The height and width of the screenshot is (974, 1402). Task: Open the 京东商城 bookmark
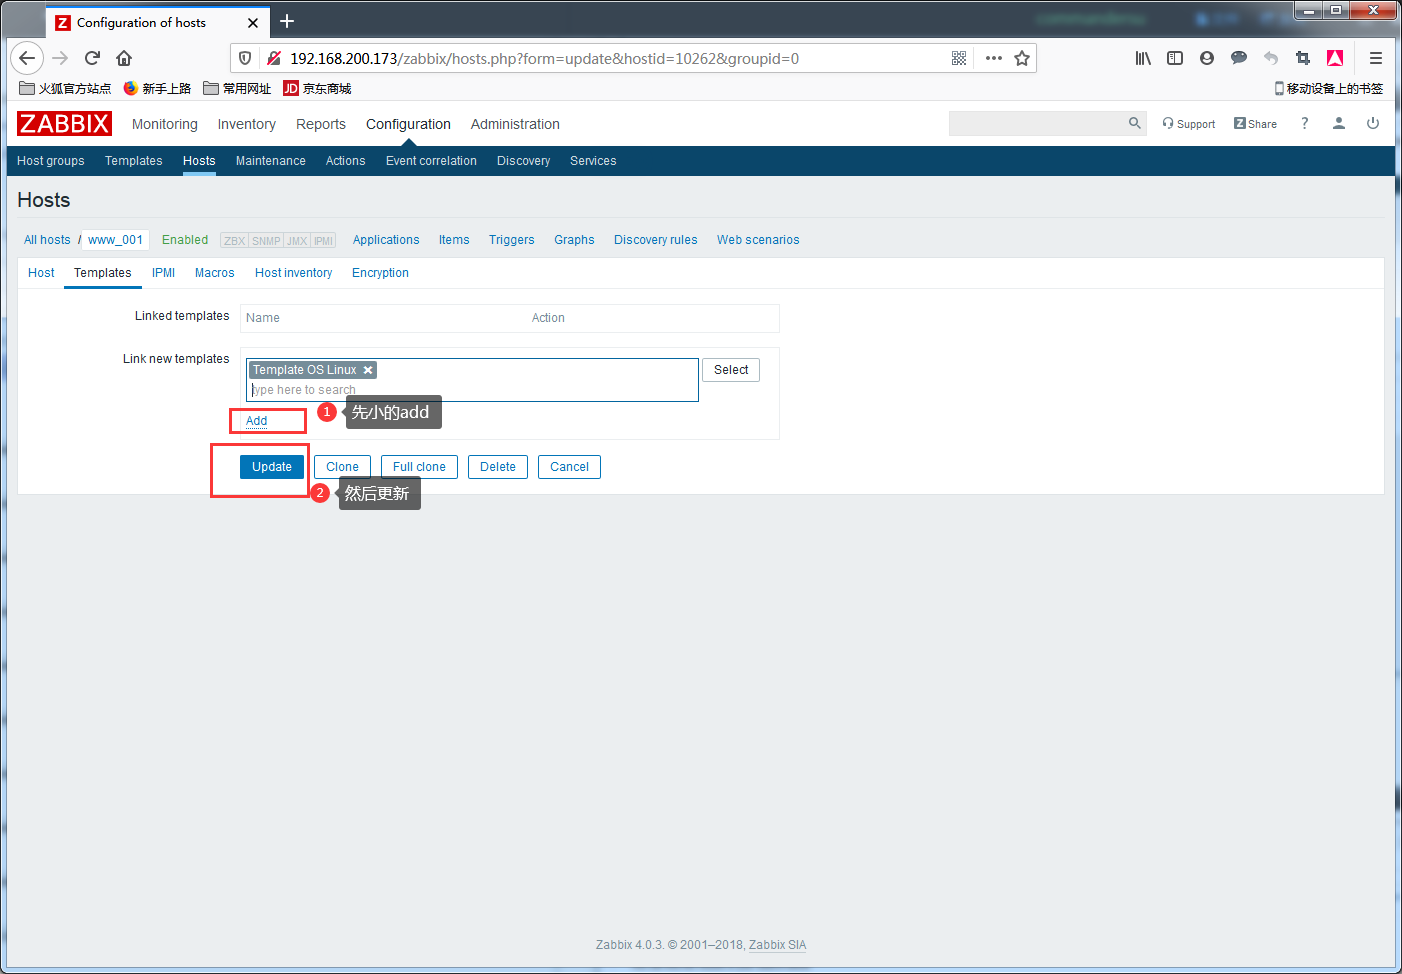(x=318, y=88)
